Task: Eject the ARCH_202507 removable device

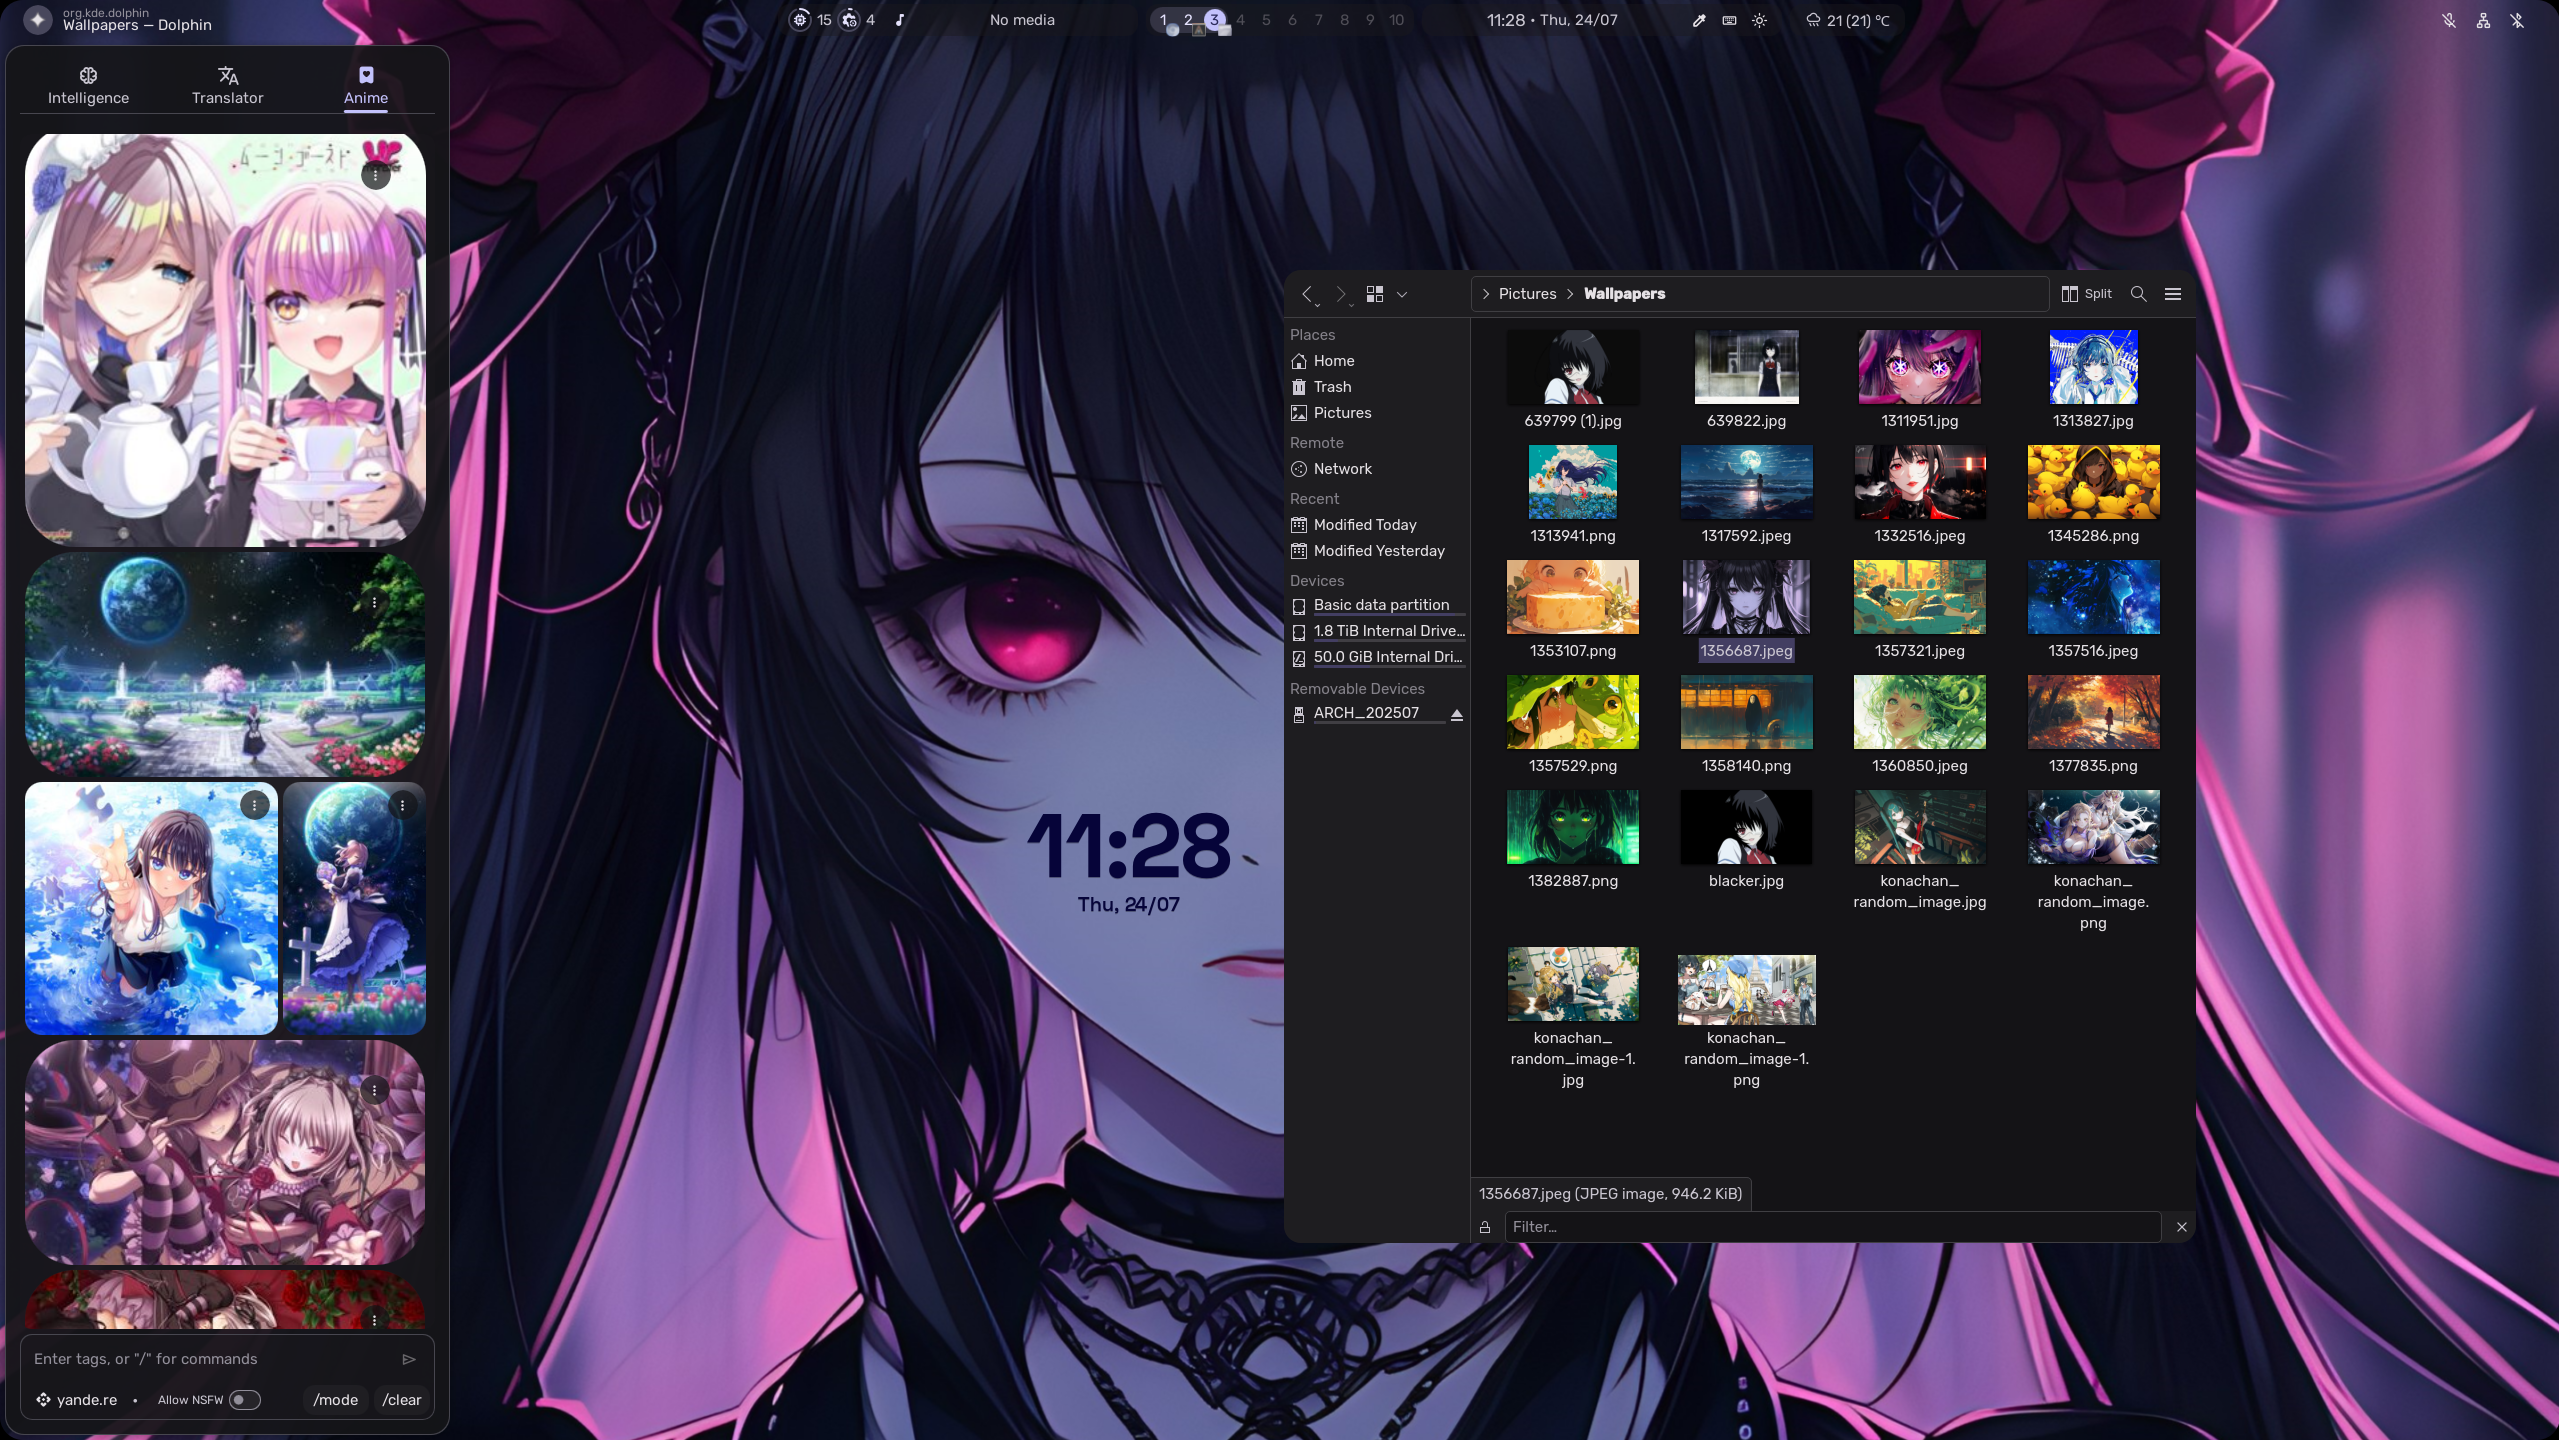Action: 1457,714
